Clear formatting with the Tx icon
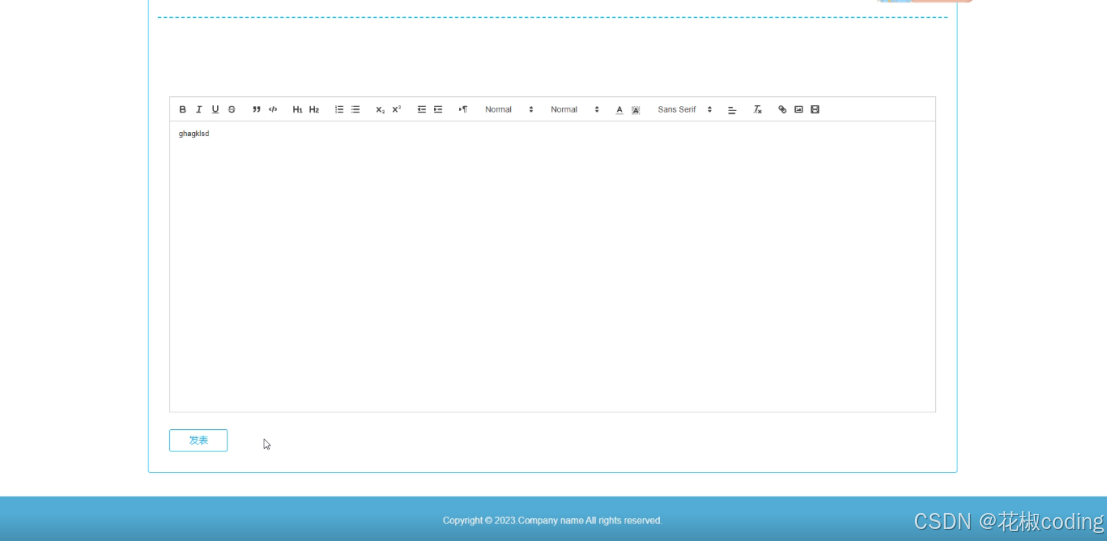 [x=758, y=110]
